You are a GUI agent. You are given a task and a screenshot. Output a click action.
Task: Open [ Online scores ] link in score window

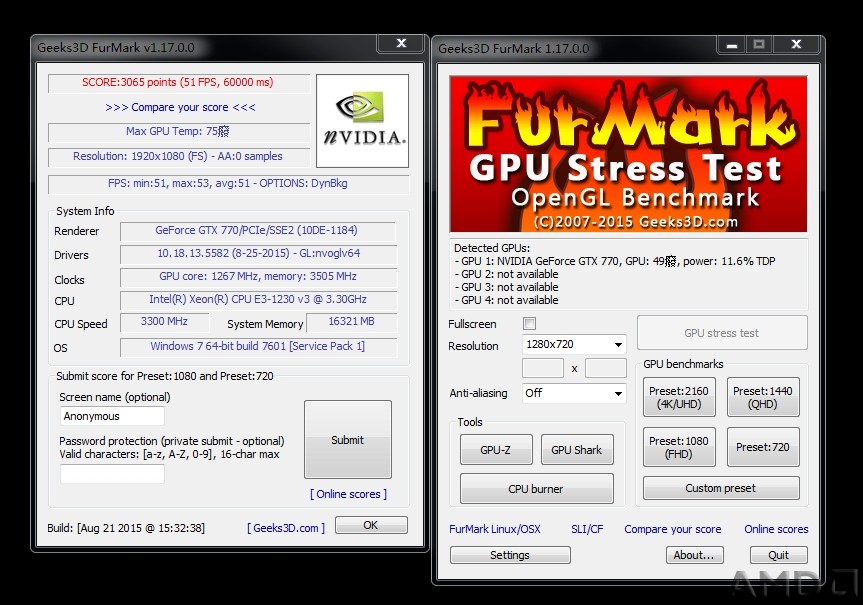[348, 494]
